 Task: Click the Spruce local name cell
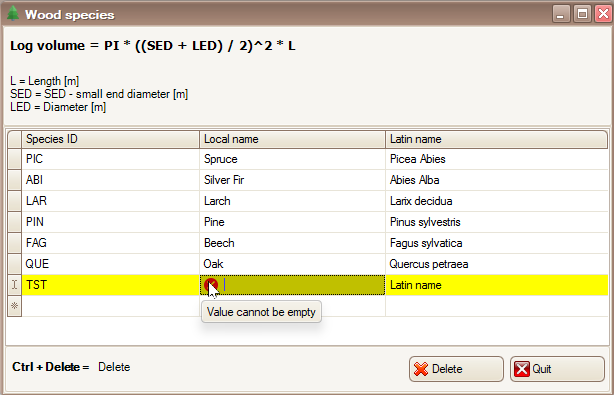point(293,159)
